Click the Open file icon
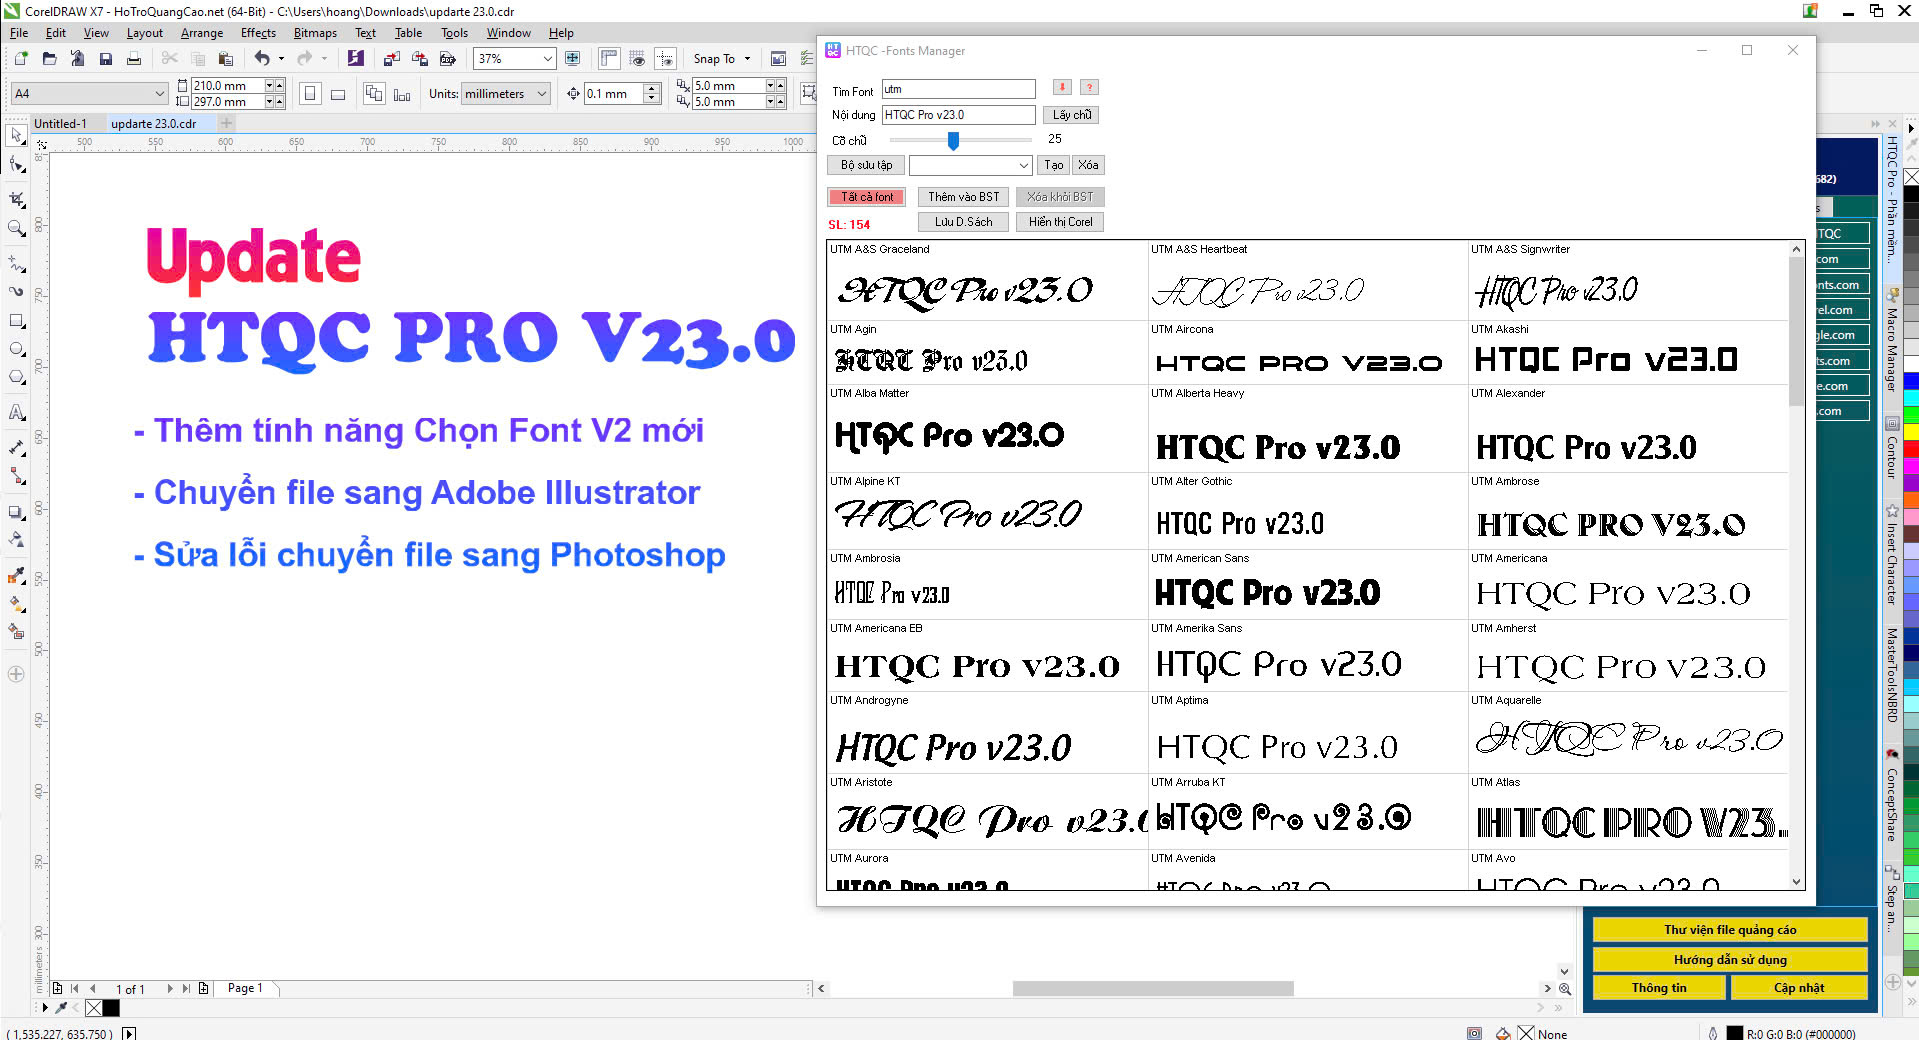 pos(49,59)
